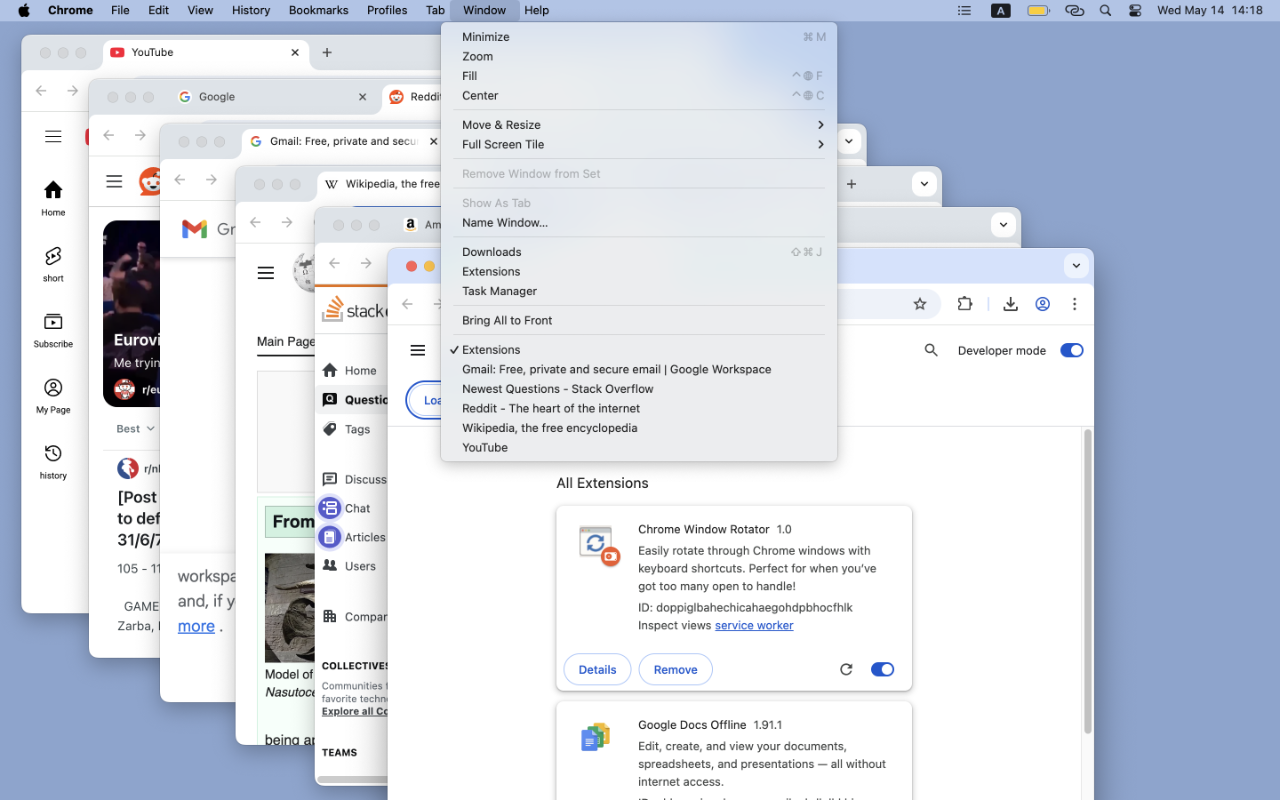Open the Extensions page hamburger menu

[x=418, y=350]
